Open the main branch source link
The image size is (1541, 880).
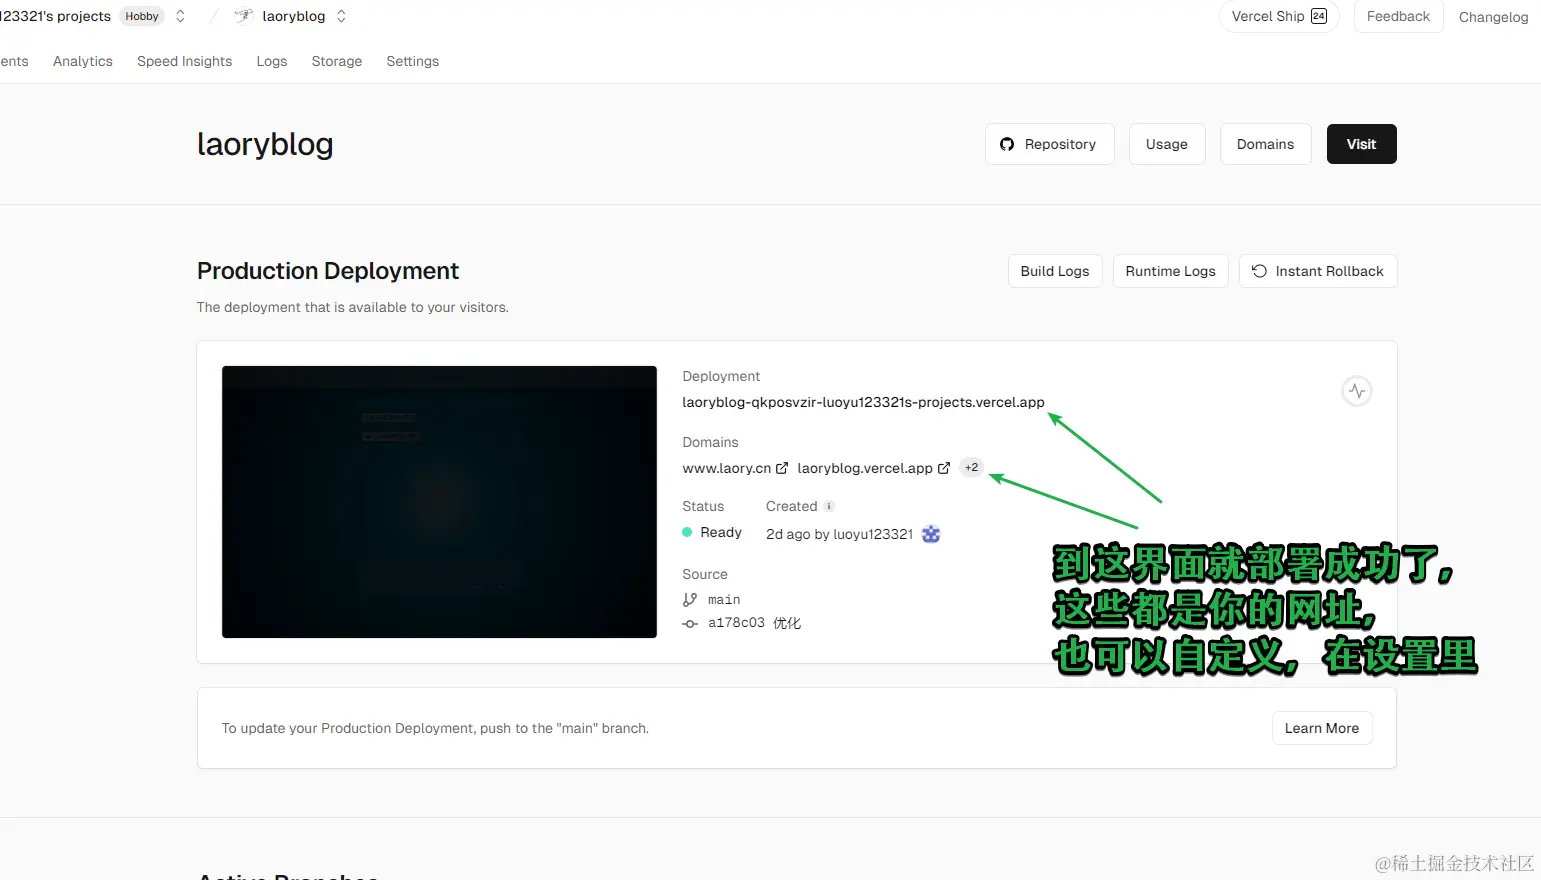[x=724, y=600]
